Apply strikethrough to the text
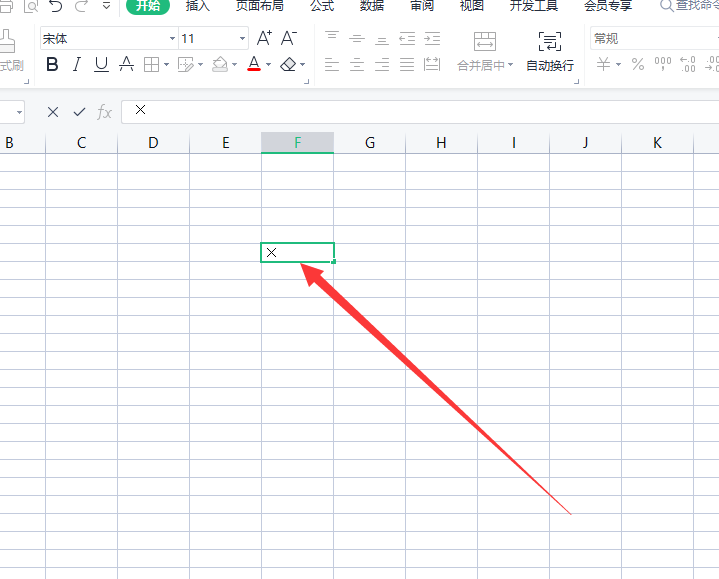719x579 pixels. coord(126,65)
